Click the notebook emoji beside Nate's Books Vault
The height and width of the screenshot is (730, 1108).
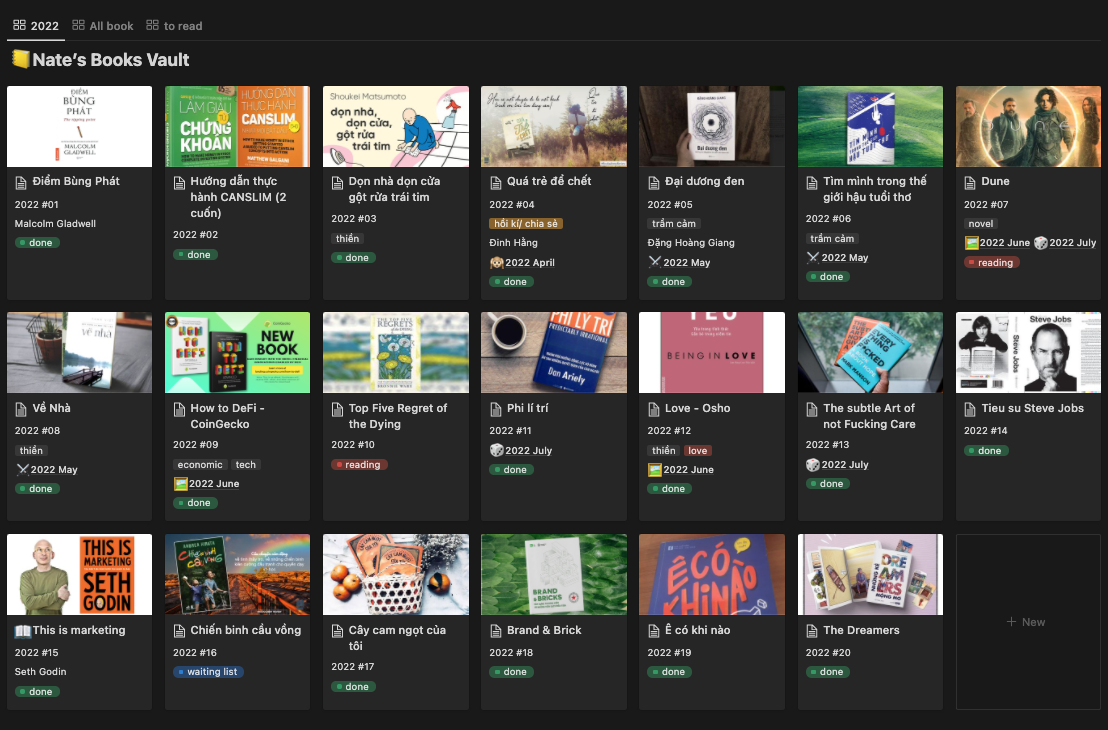click(19, 60)
